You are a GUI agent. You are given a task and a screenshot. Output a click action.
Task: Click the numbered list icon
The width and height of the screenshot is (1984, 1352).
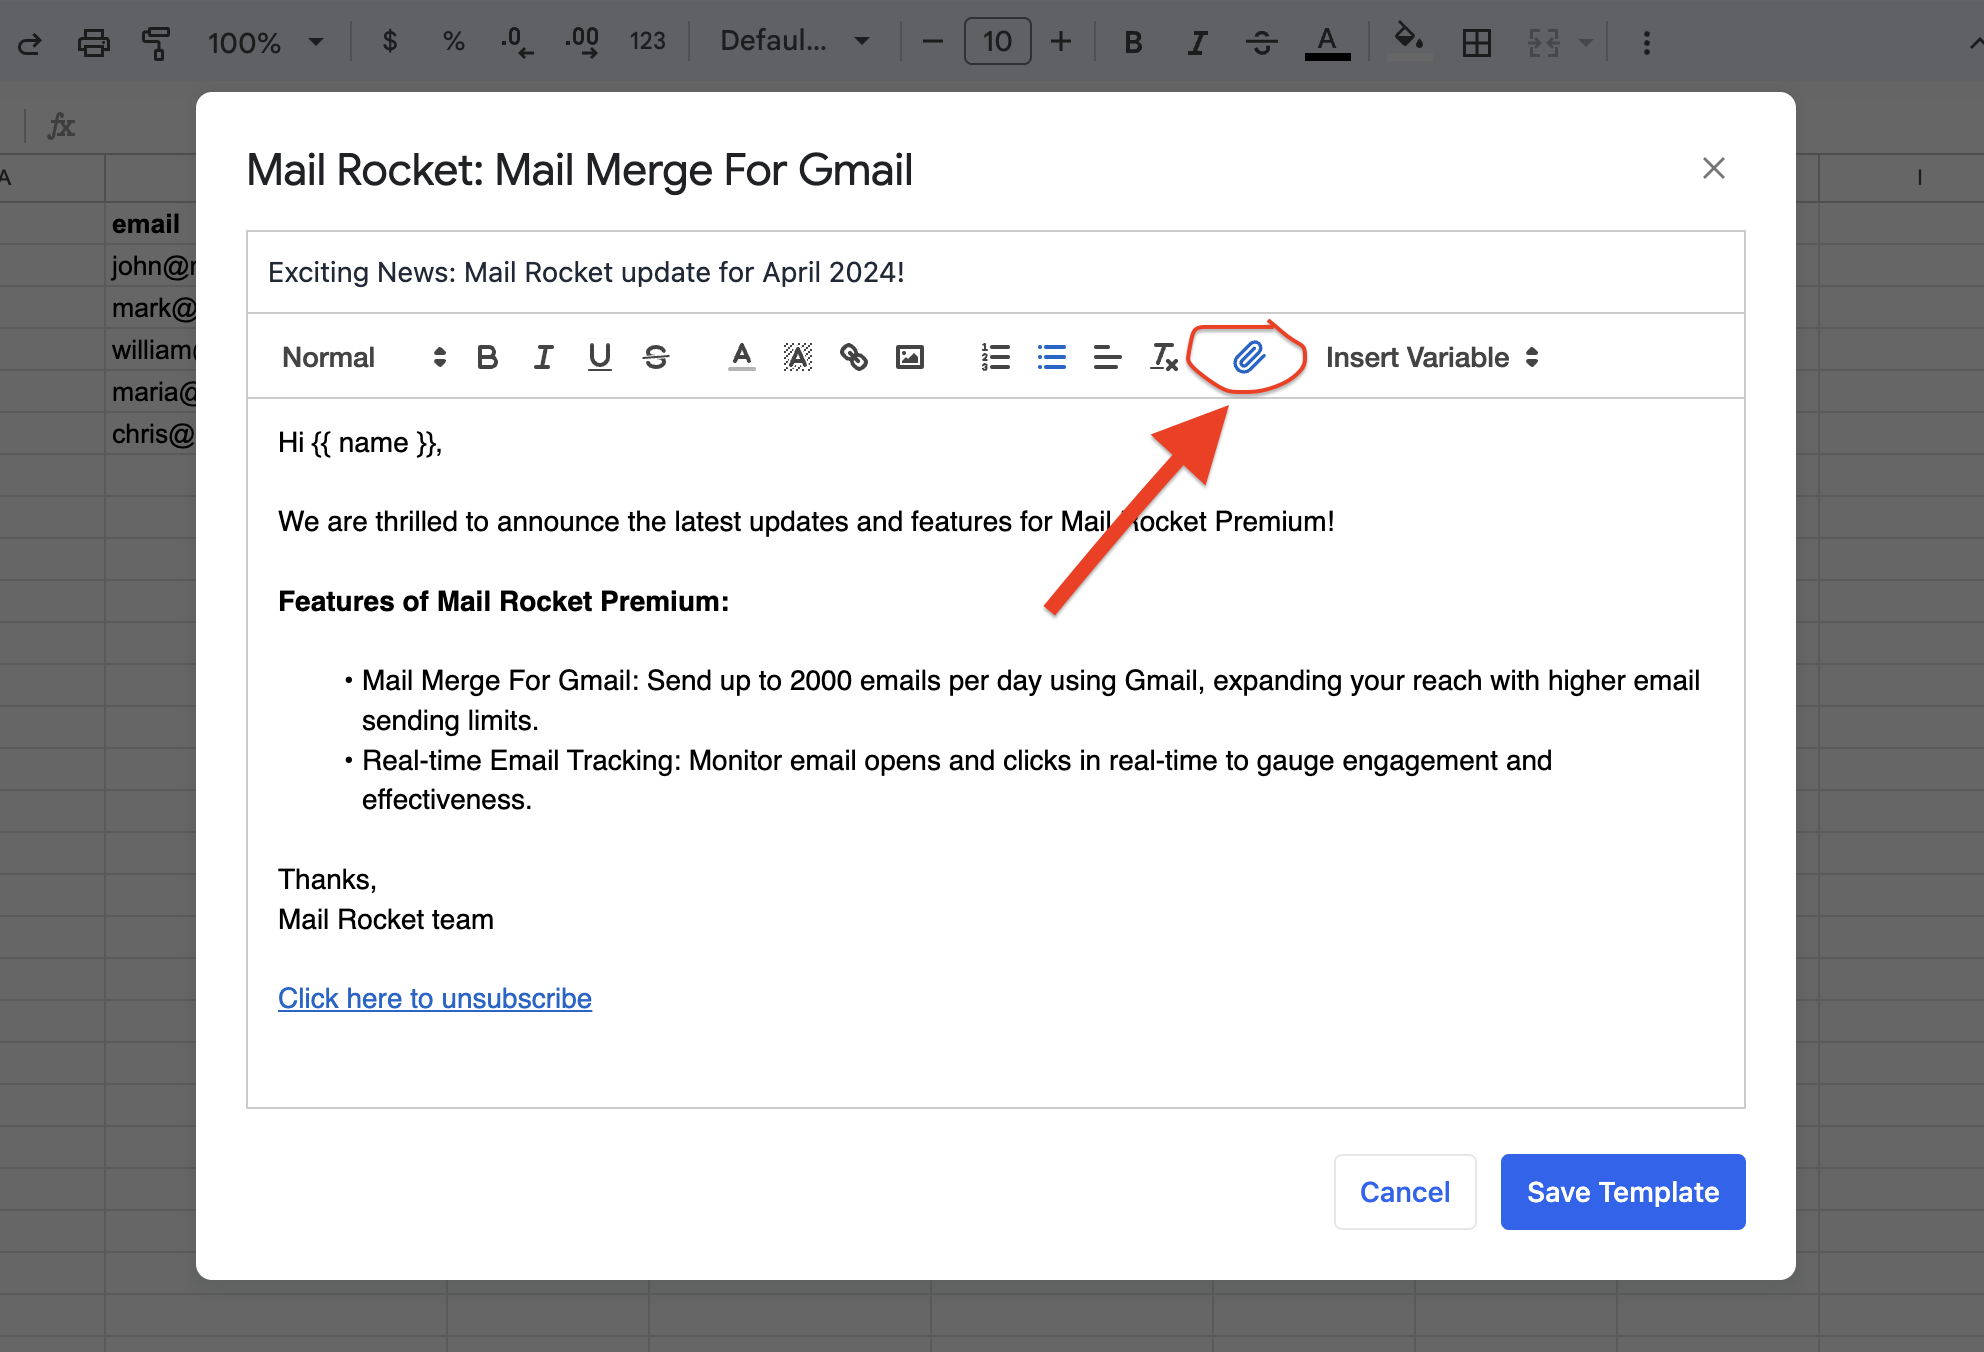coord(995,357)
